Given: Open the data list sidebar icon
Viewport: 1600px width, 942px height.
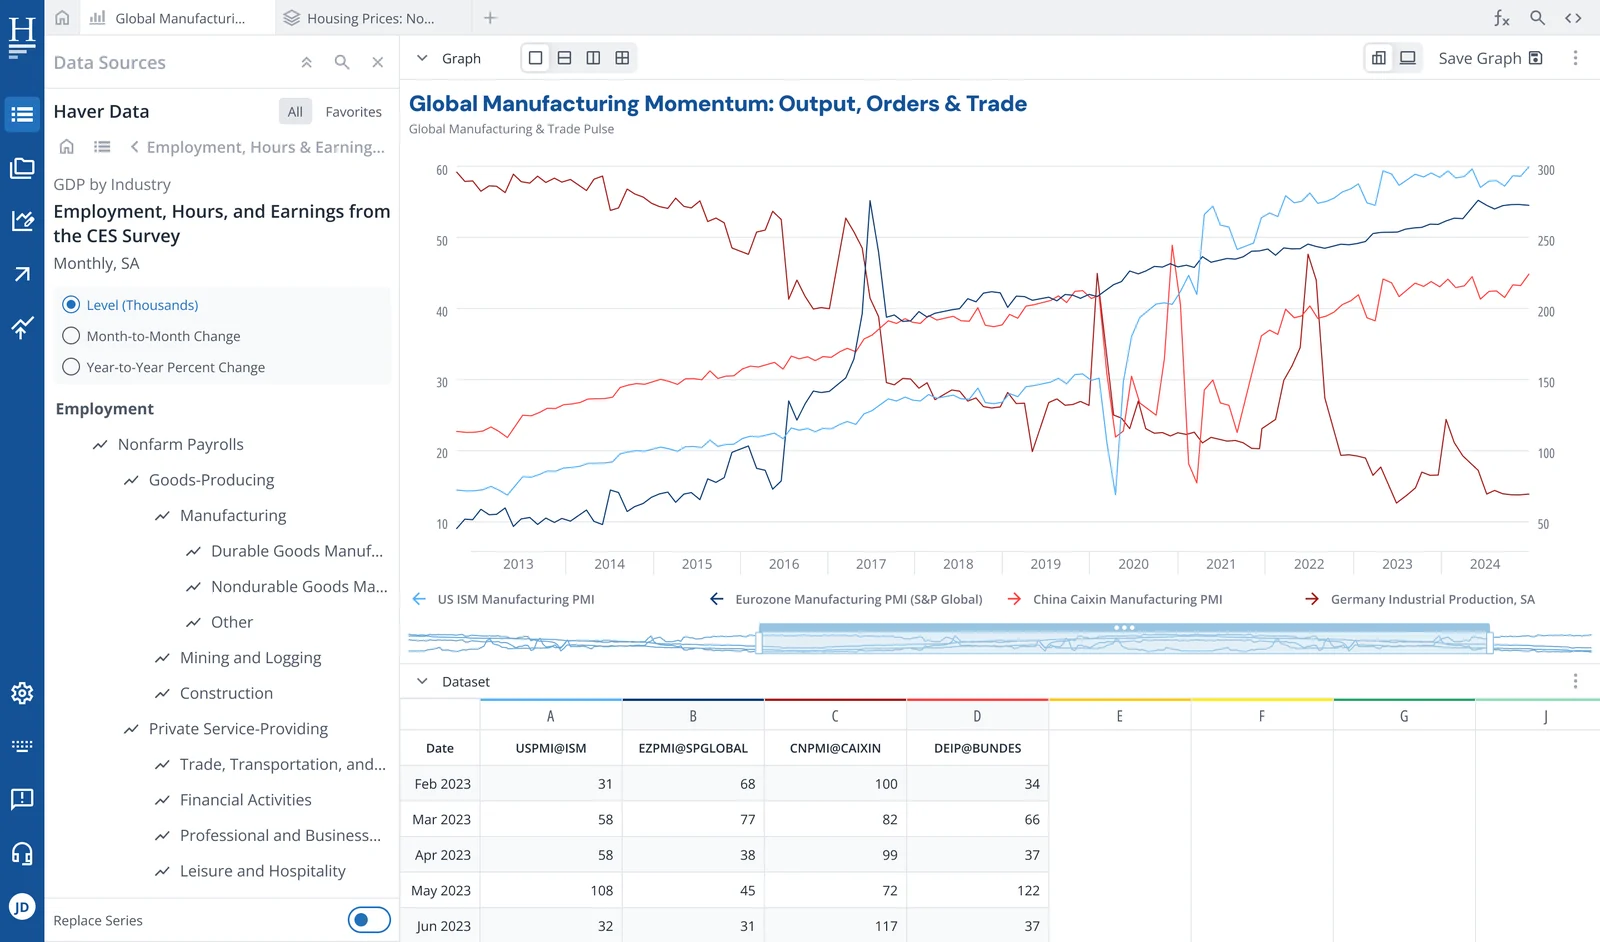Looking at the screenshot, I should [x=22, y=115].
